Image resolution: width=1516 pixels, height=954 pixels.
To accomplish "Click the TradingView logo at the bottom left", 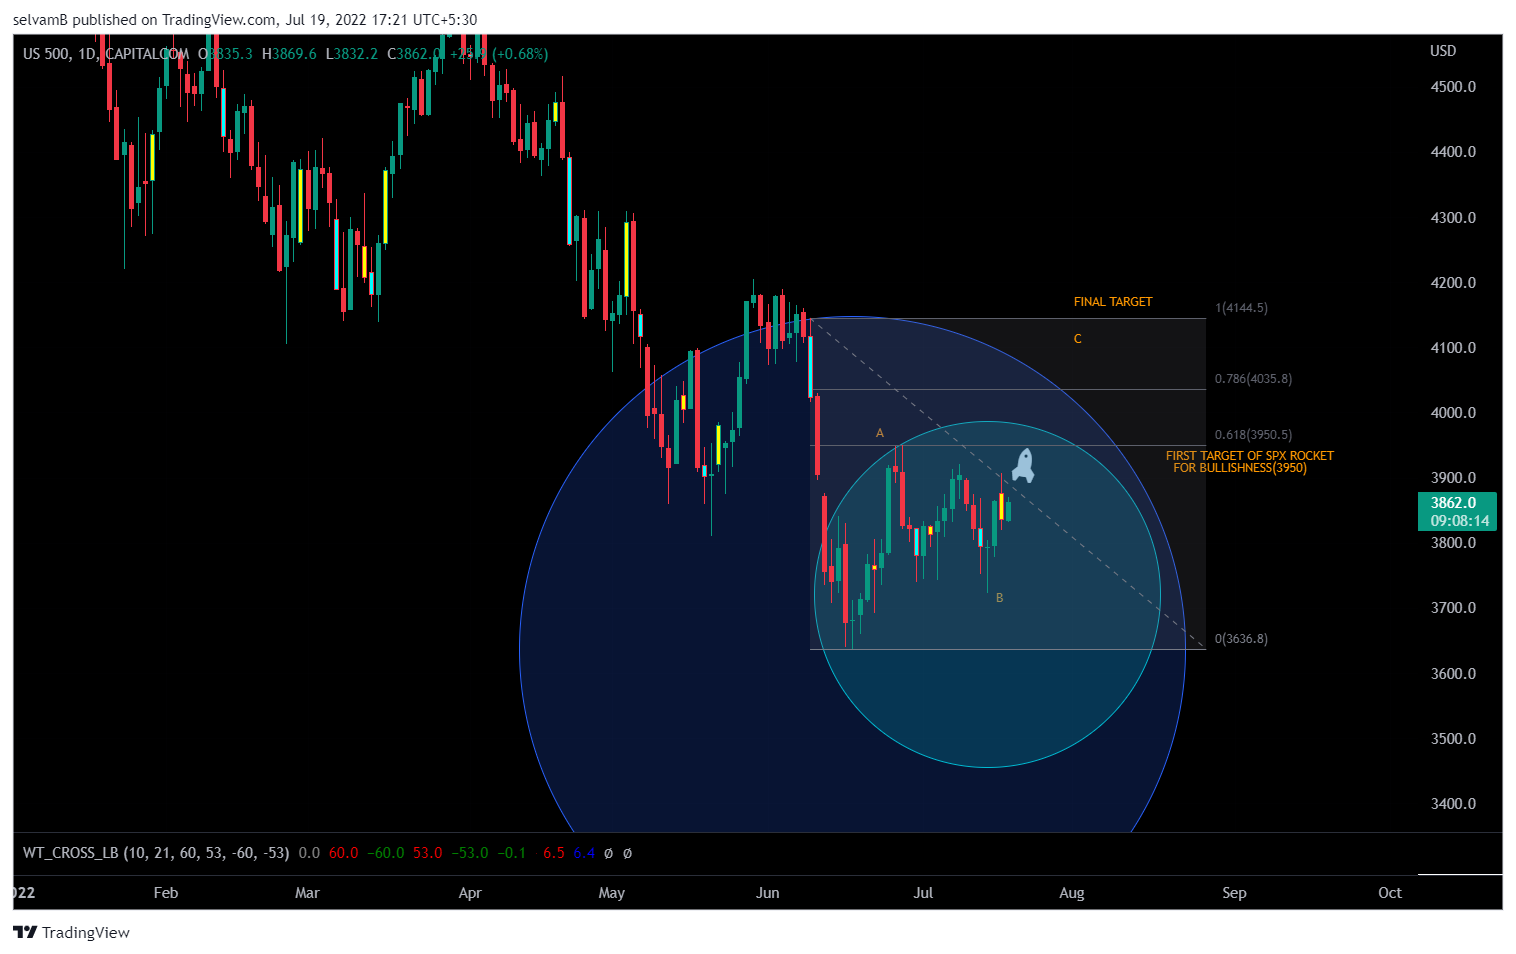I will click(x=71, y=932).
